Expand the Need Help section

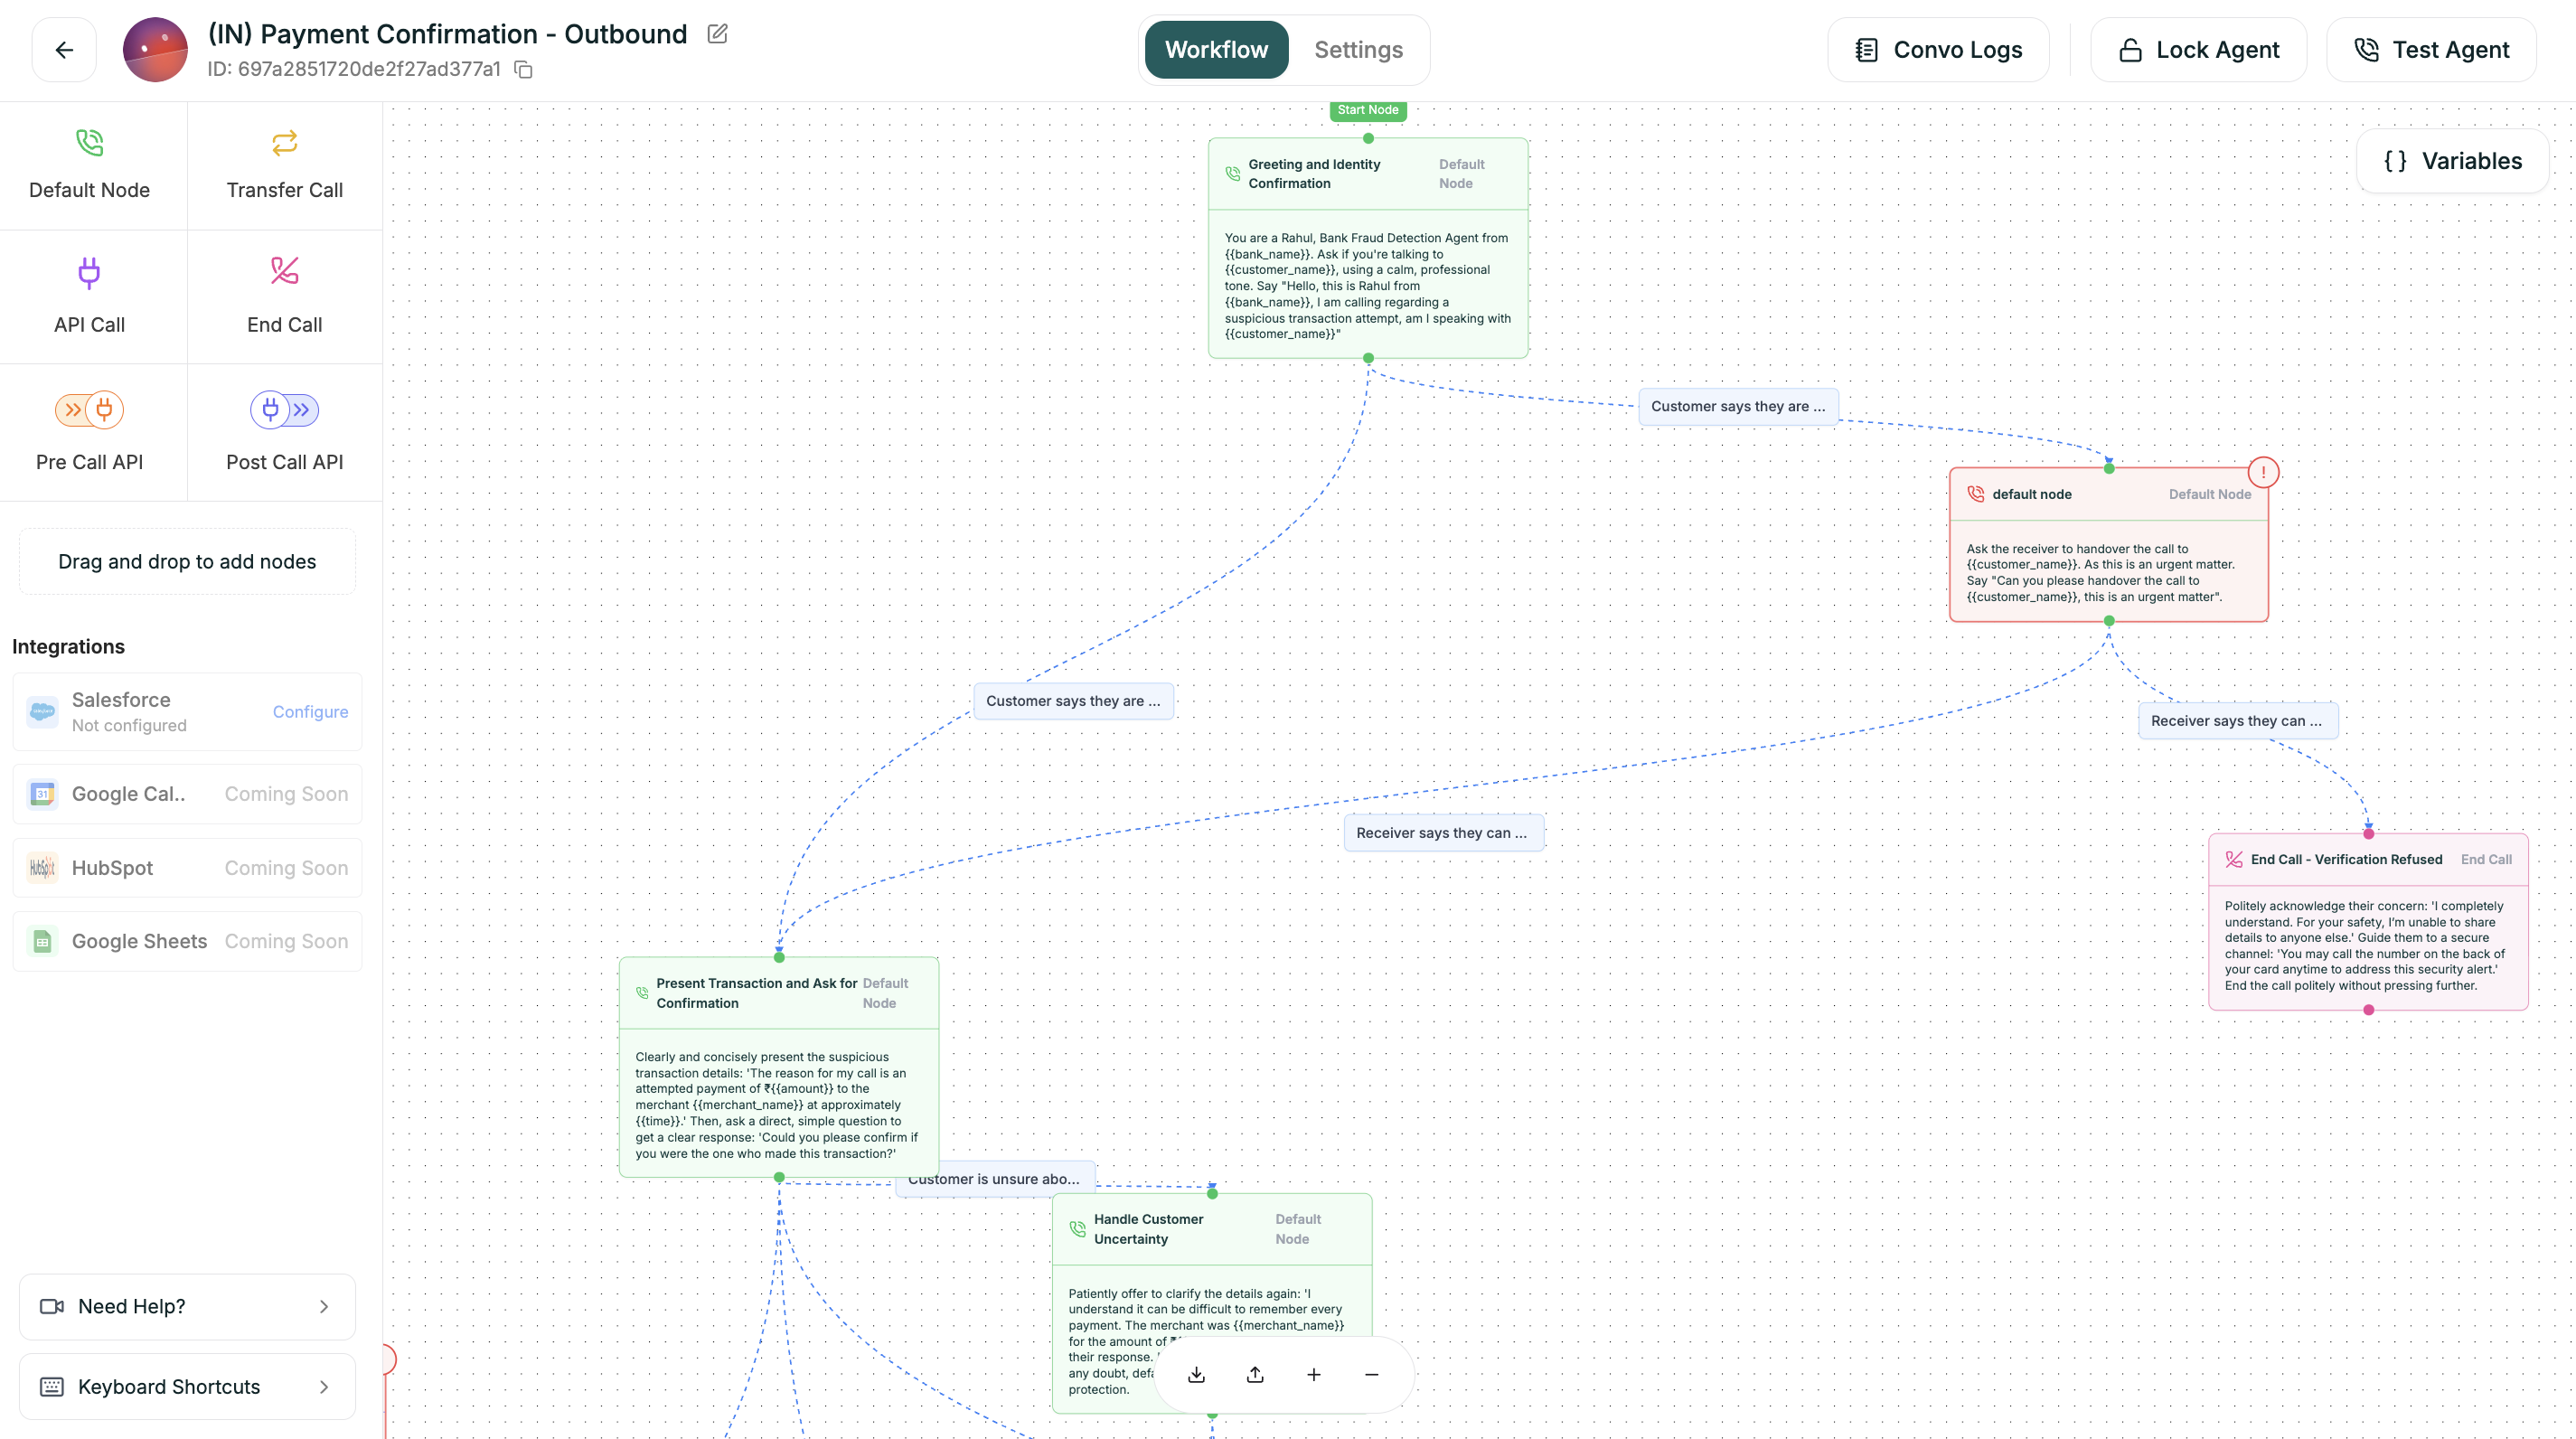[x=186, y=1306]
